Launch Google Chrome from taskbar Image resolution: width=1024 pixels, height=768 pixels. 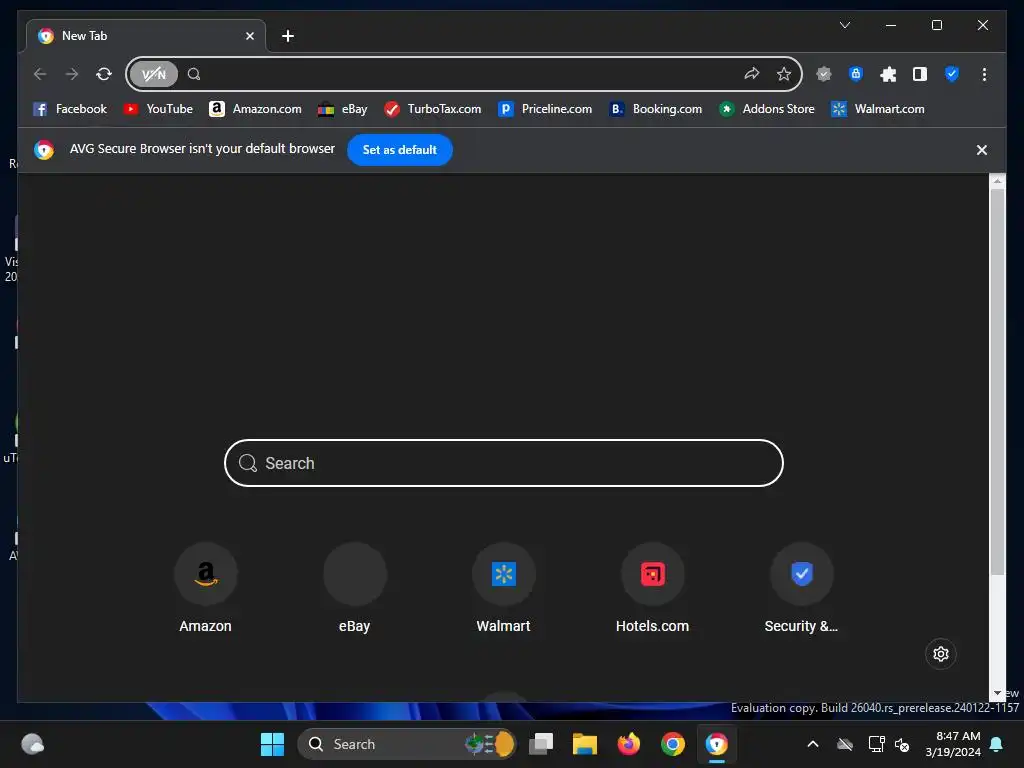[x=673, y=744]
